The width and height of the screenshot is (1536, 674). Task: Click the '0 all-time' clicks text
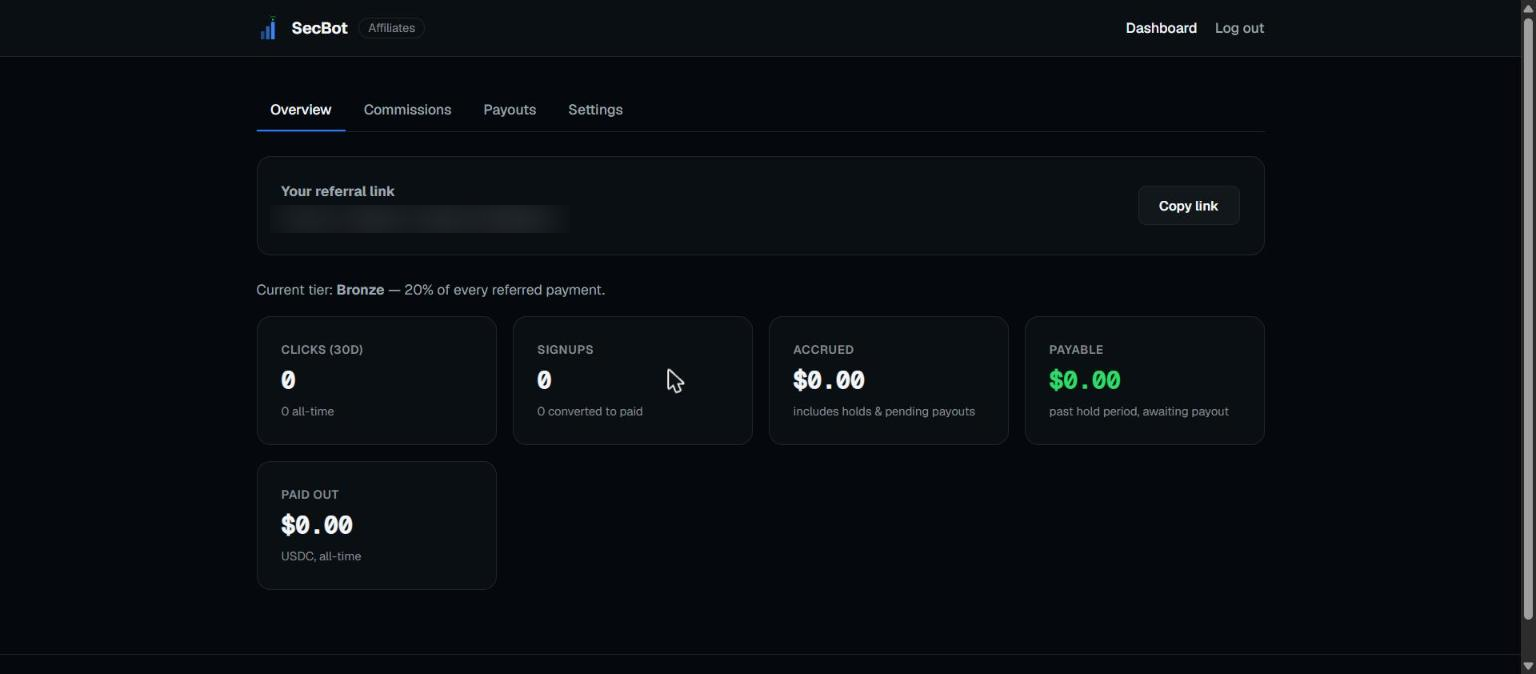[308, 411]
